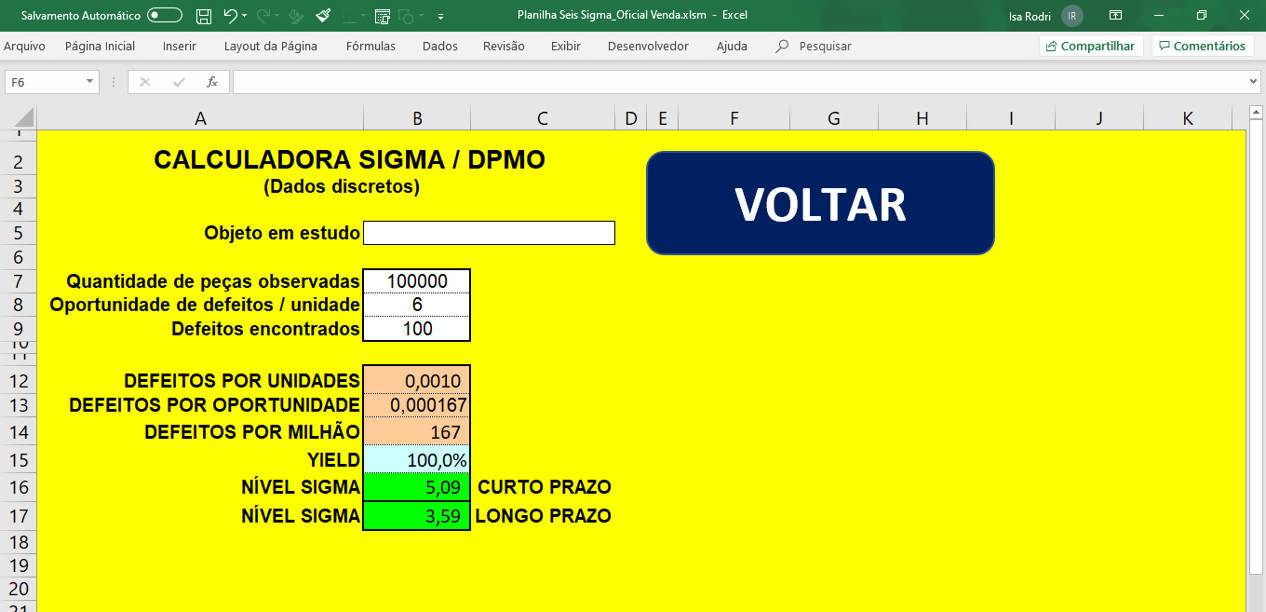Open Customize Quick Access Toolbar dropdown
The height and width of the screenshot is (612, 1266).
(441, 17)
